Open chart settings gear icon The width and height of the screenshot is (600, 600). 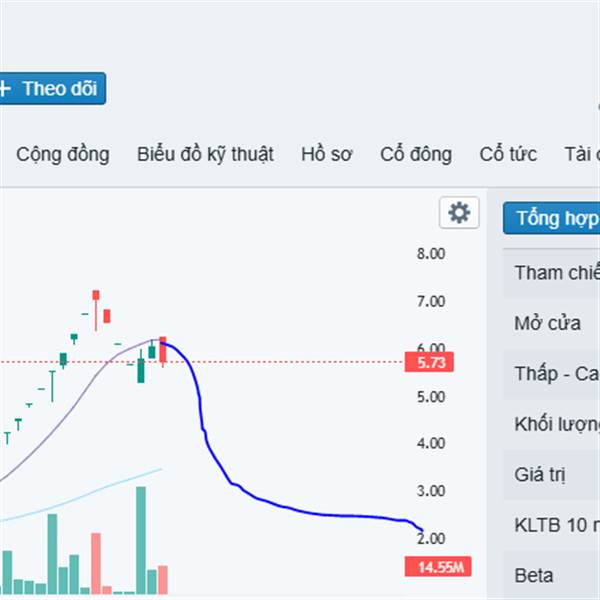[x=459, y=212]
